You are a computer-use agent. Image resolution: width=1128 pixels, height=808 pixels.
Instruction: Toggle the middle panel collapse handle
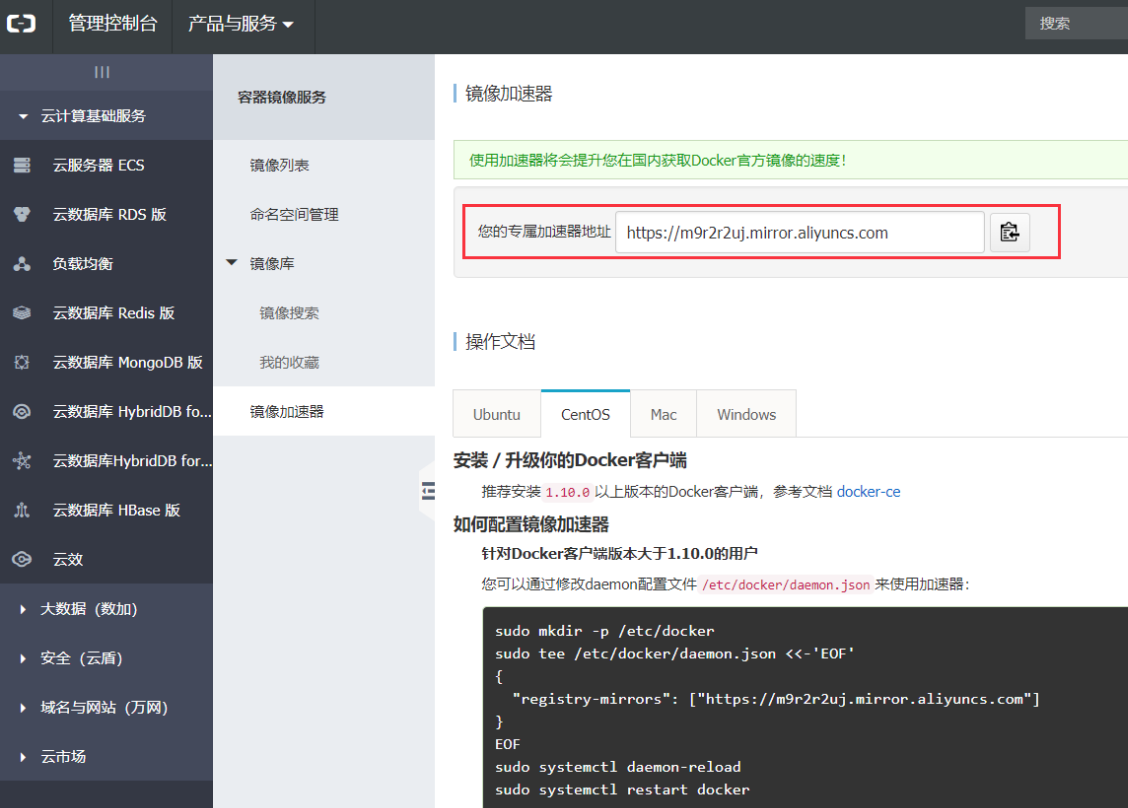click(428, 491)
